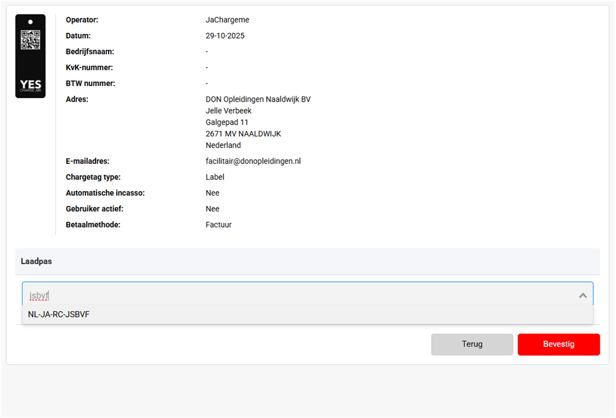Click the Automatische incasso value Nee
This screenshot has width=616, height=418.
tap(213, 193)
